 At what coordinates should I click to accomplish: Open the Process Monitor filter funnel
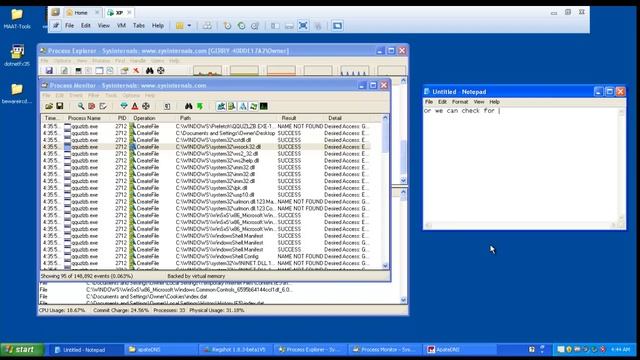point(124,106)
